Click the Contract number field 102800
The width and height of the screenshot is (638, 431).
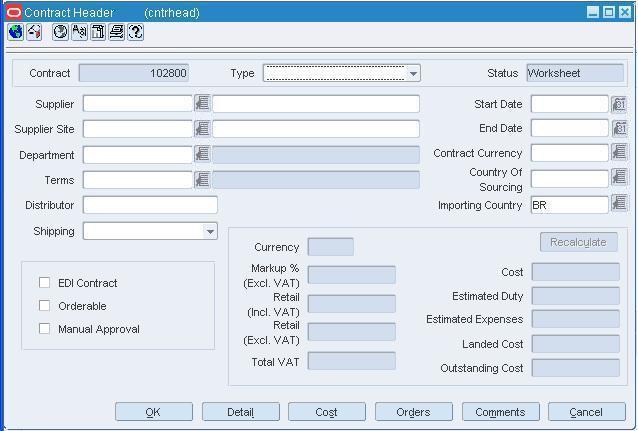(133, 73)
